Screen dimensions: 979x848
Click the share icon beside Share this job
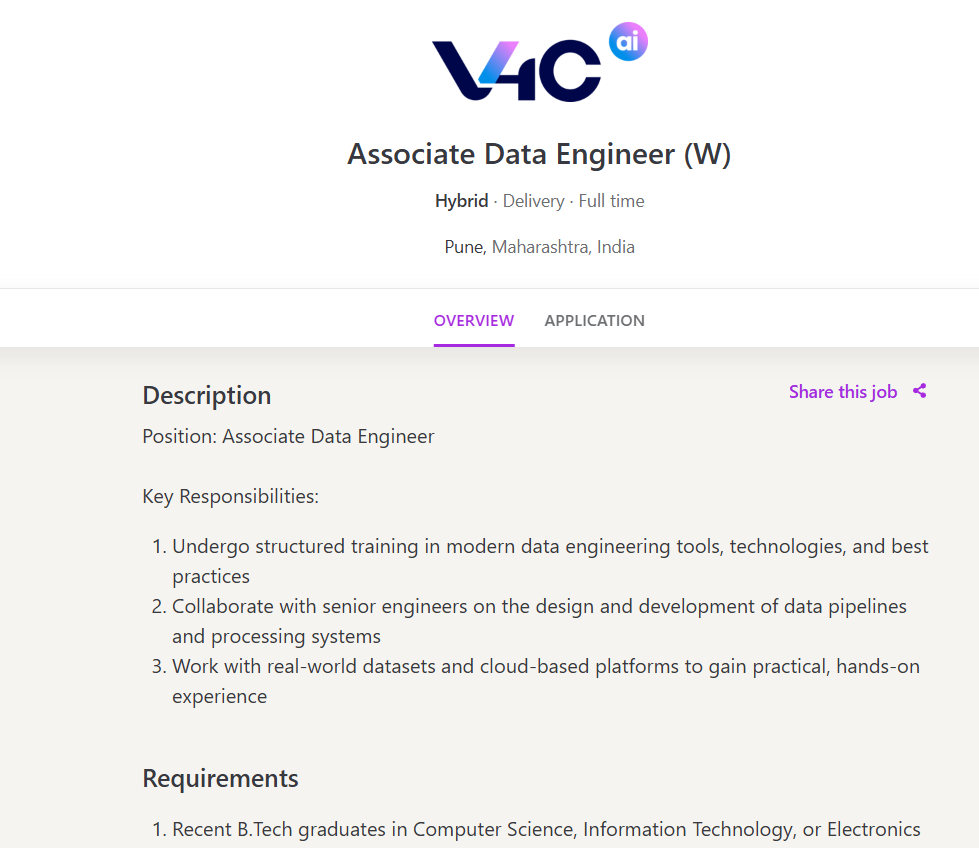(920, 391)
